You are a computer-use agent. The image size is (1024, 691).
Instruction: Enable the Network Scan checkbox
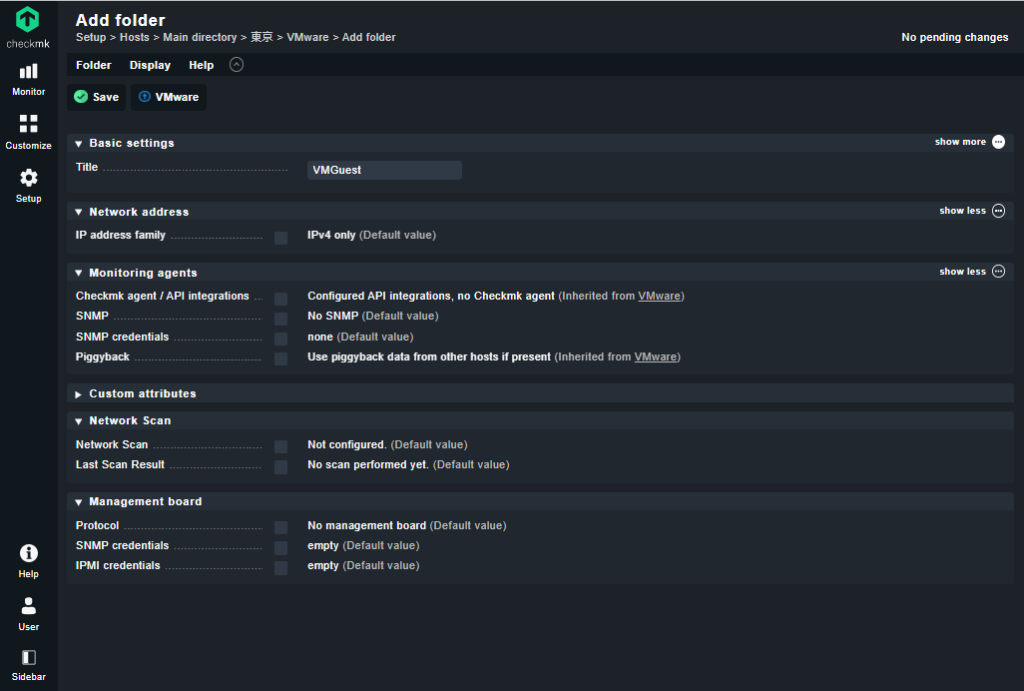pos(281,447)
